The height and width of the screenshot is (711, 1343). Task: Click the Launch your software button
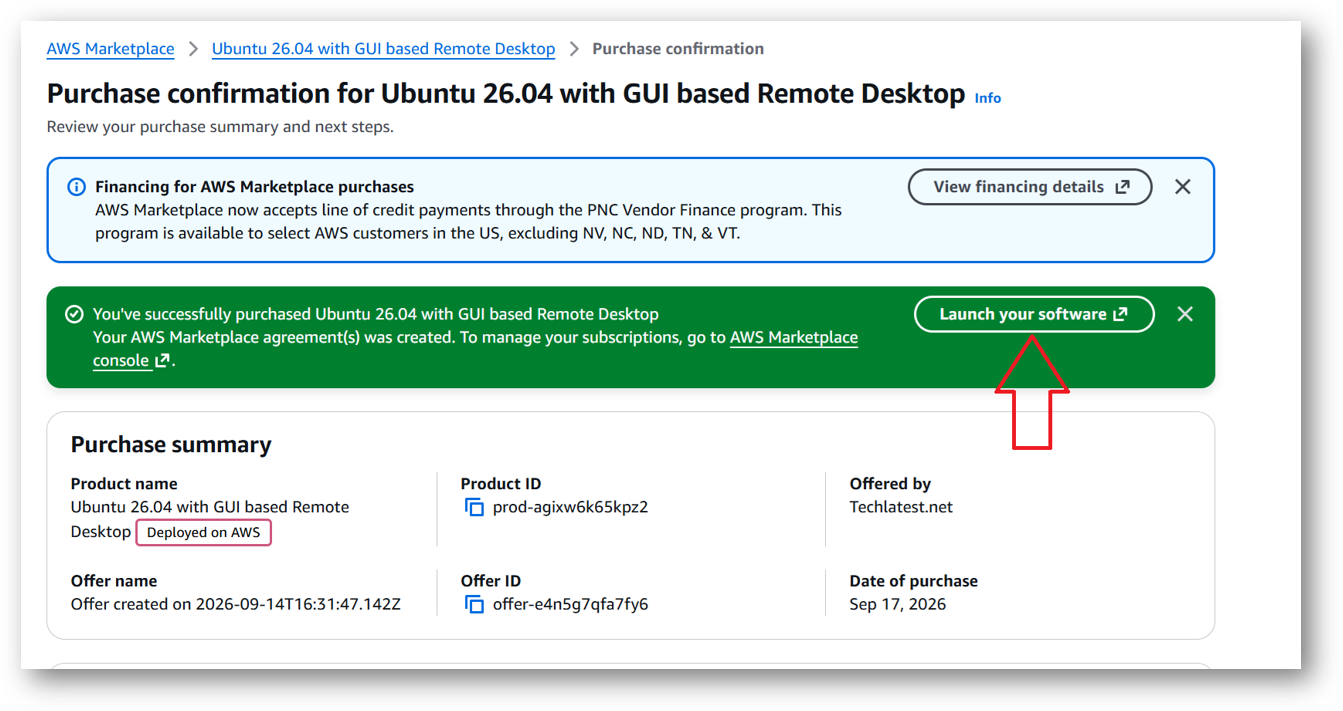[1034, 314]
